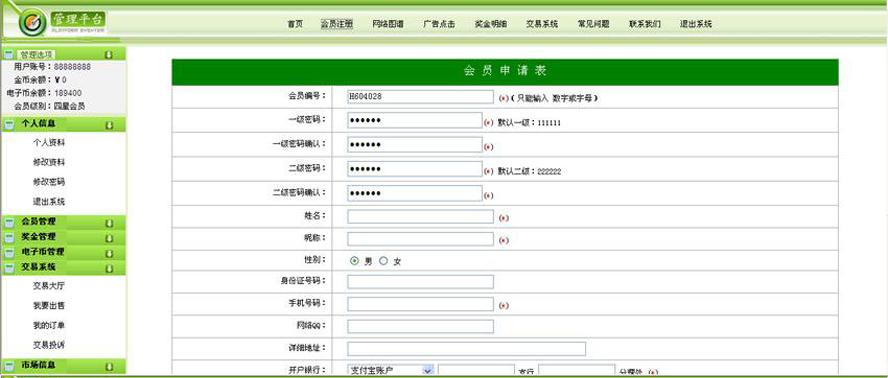
Task: Click 退出系统 under 个人信息 in the sidebar
Action: click(49, 202)
